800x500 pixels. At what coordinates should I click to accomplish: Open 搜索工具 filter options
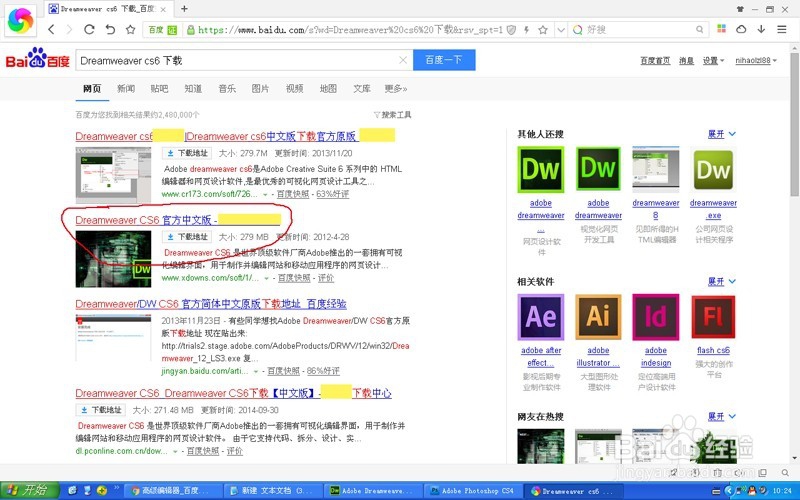coord(392,115)
